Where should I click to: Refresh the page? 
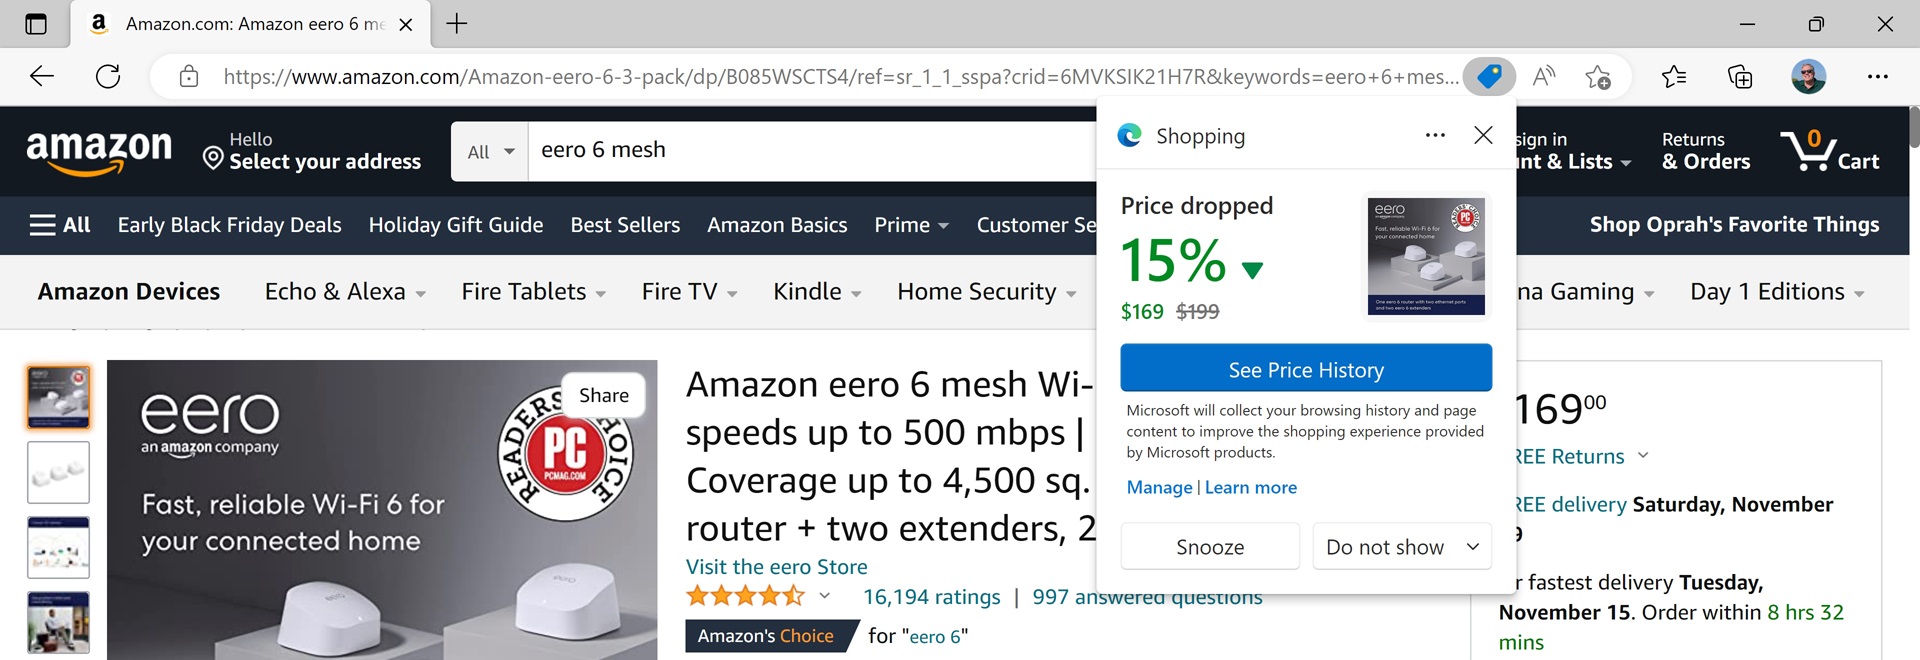(108, 77)
